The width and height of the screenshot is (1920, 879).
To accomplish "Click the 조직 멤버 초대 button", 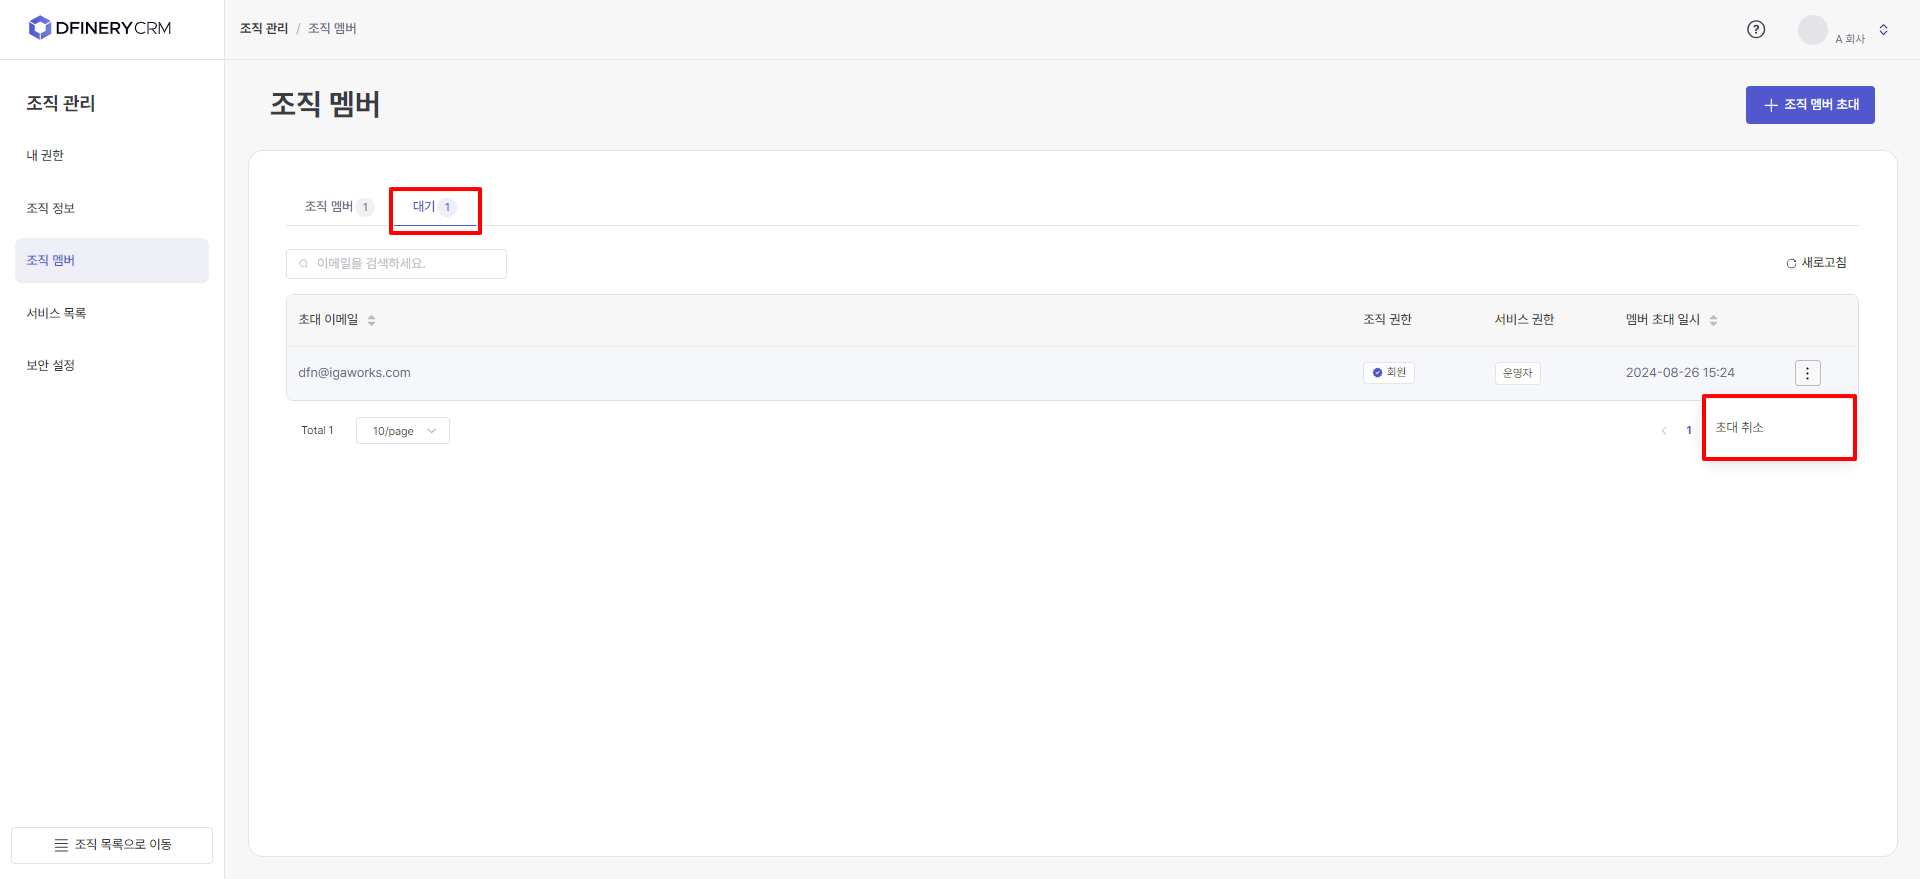I will (x=1810, y=105).
